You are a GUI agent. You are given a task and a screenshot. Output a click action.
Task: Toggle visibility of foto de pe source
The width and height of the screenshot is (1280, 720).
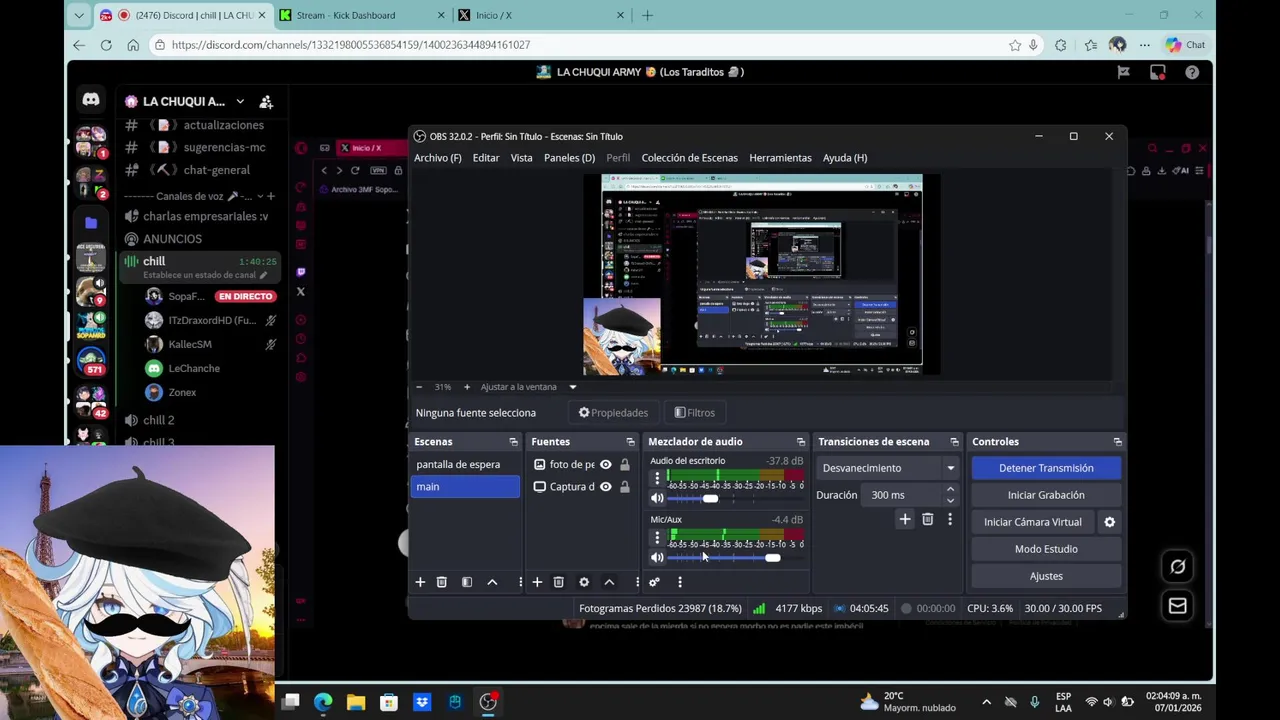pyautogui.click(x=605, y=465)
